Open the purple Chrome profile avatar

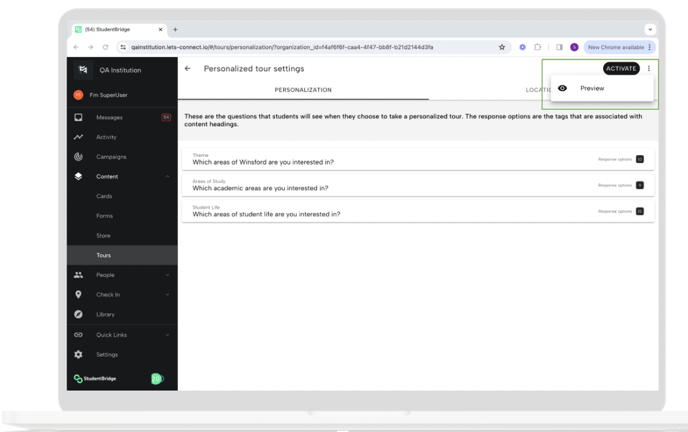[x=574, y=47]
